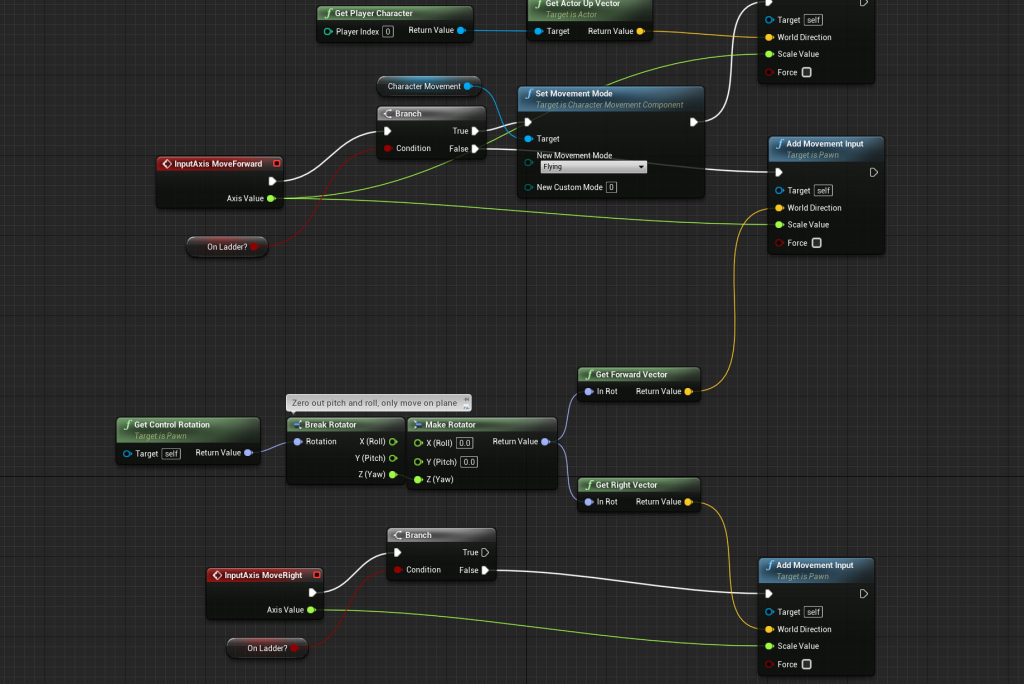Enable Force on the Add Movement Input fed by Get Forward Vector
The image size is (1024, 684).
pyautogui.click(x=817, y=243)
